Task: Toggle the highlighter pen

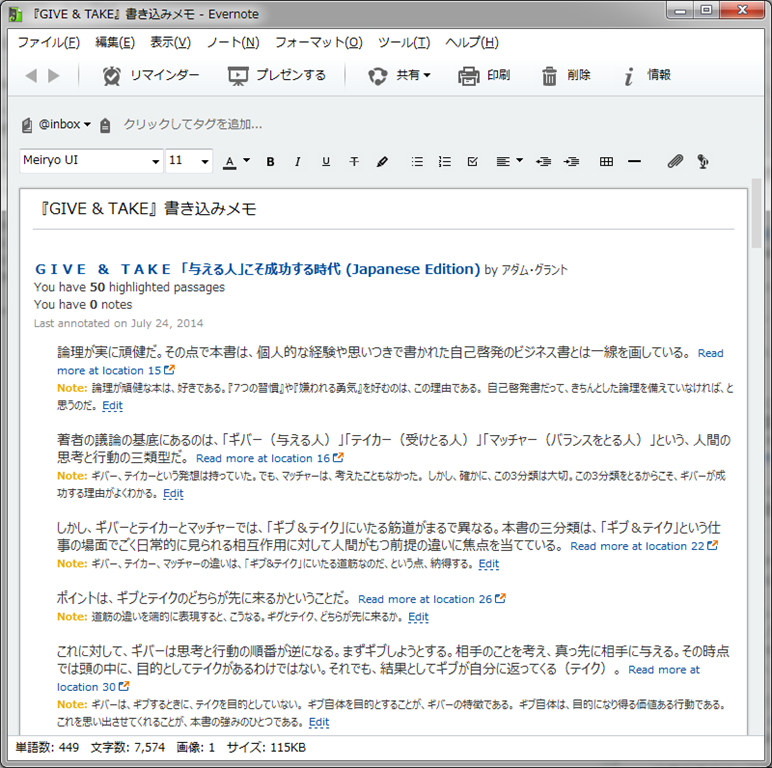Action: pos(382,161)
